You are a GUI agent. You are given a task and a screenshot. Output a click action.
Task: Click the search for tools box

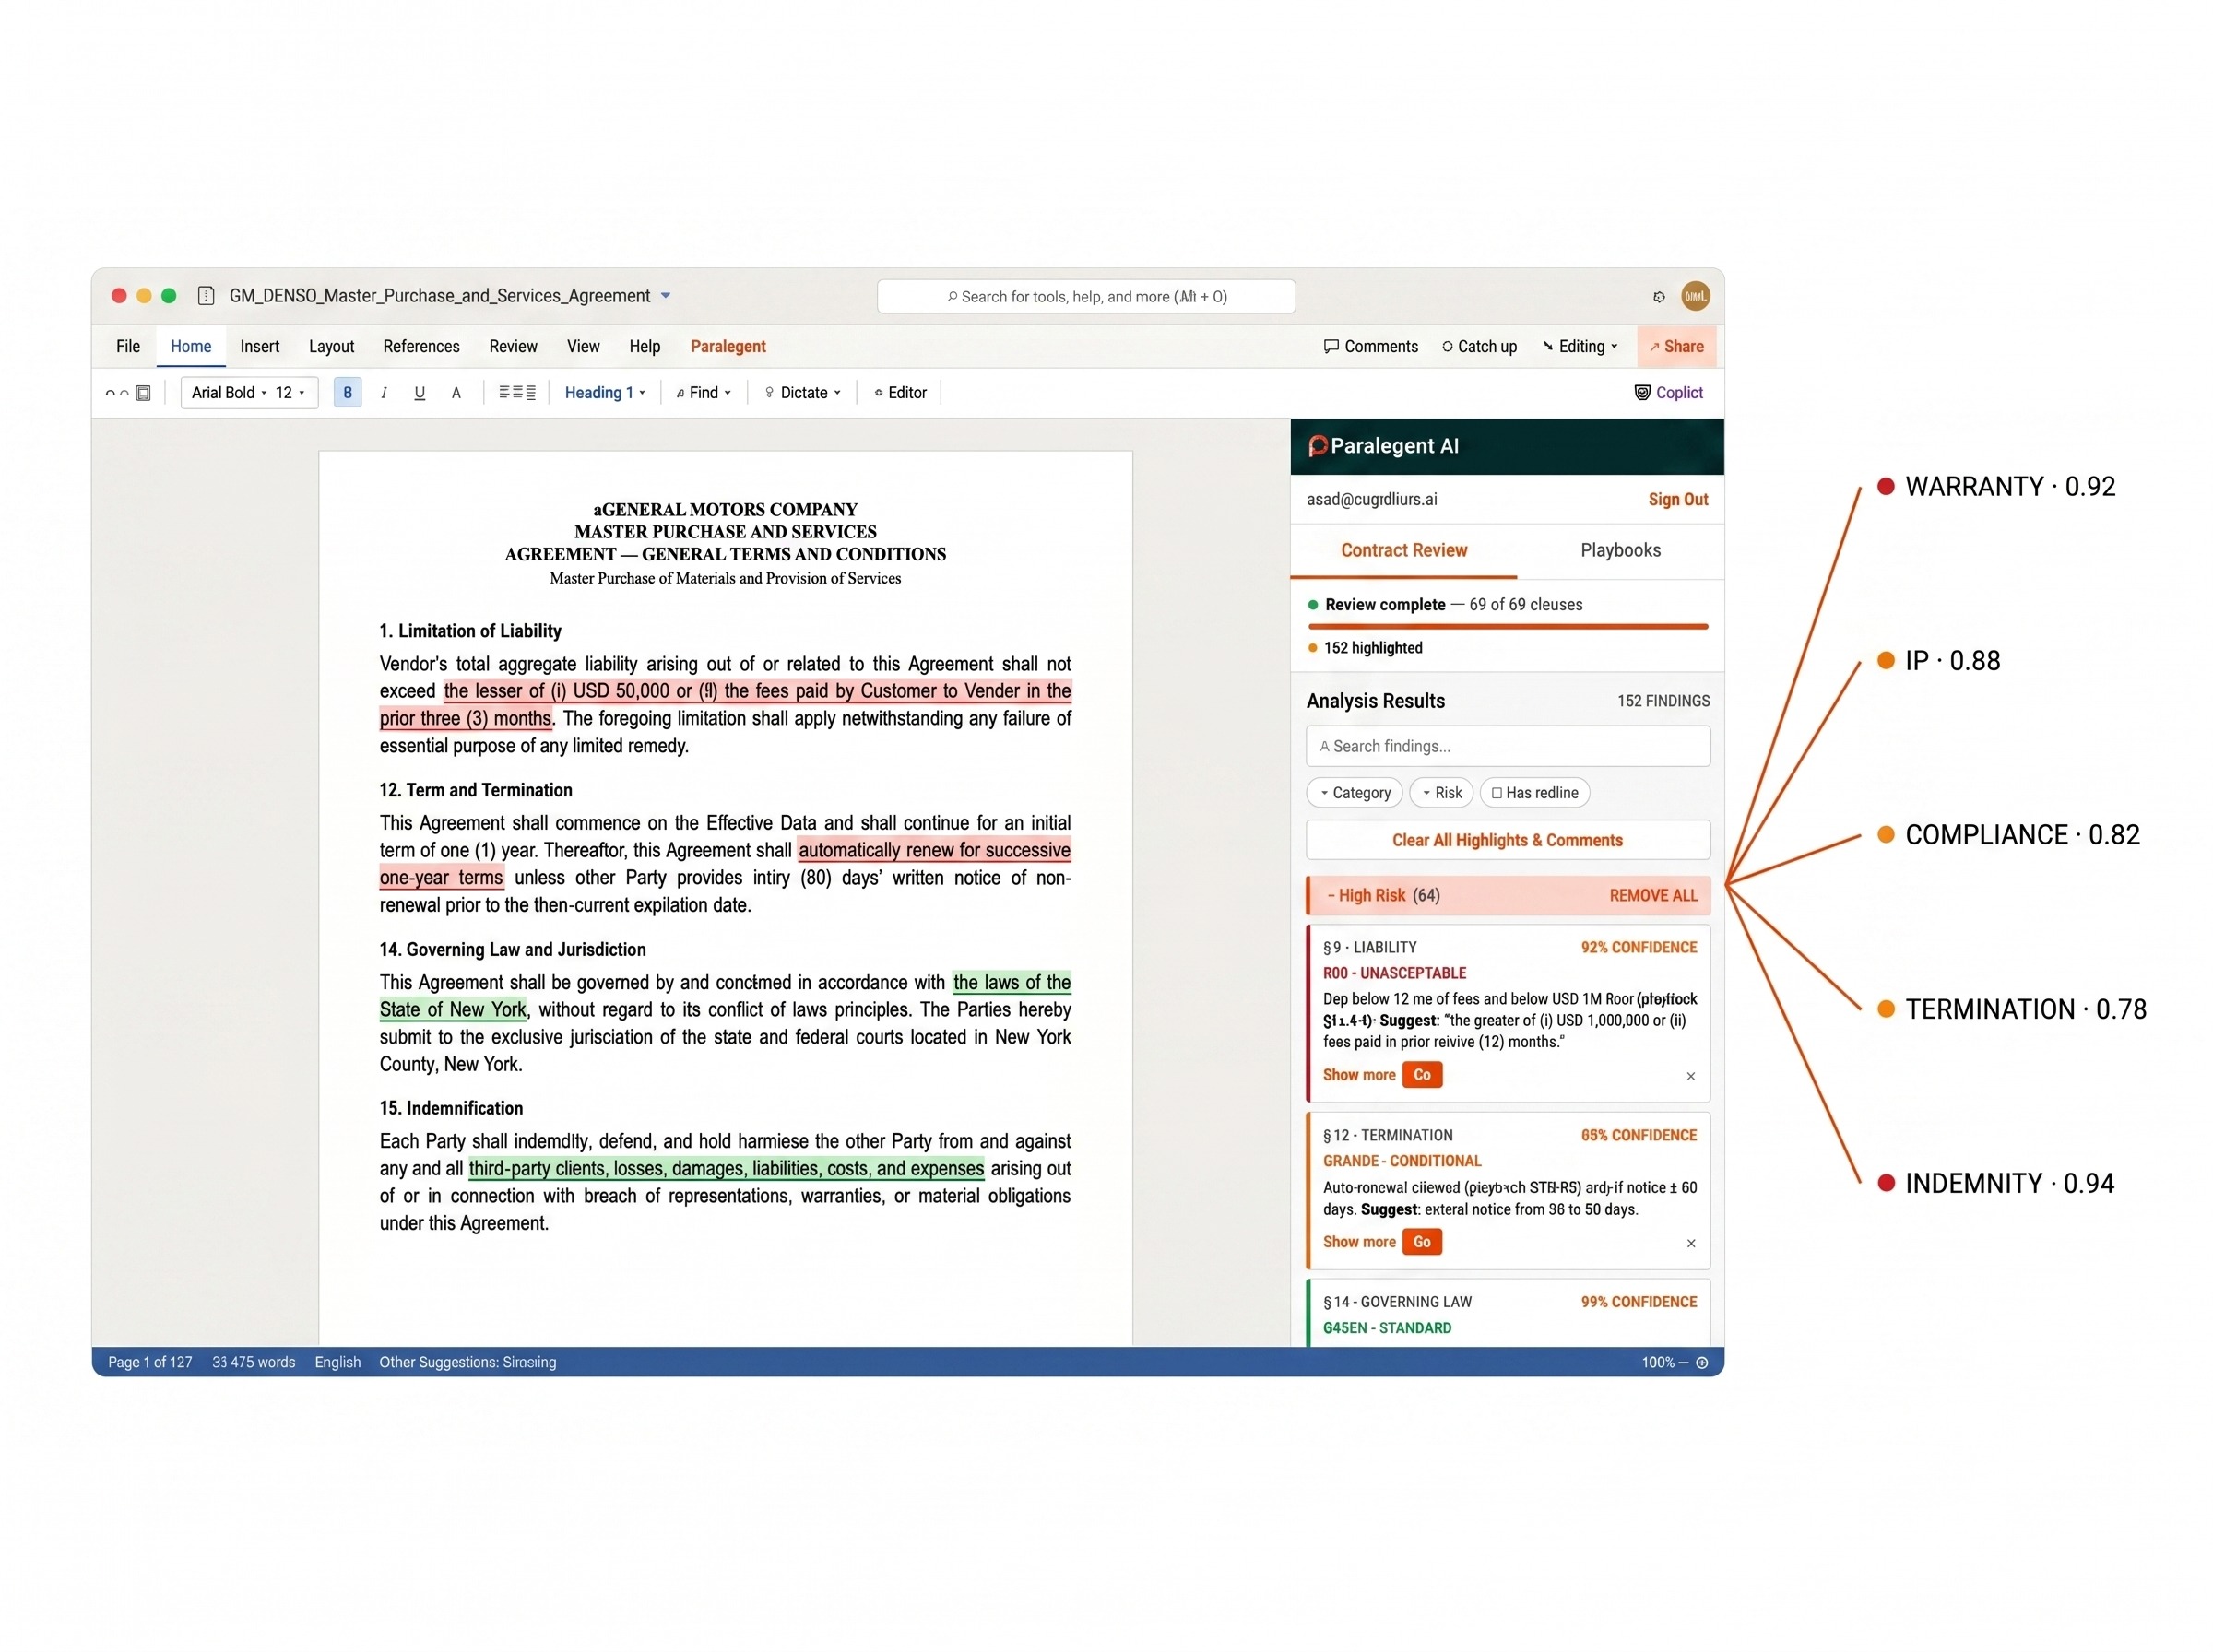click(x=1085, y=296)
